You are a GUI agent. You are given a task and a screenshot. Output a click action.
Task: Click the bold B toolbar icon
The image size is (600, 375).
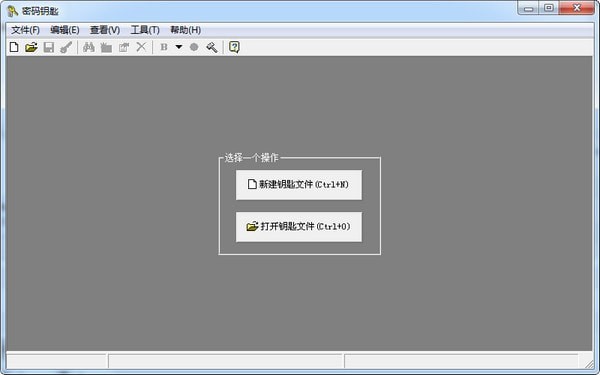164,47
